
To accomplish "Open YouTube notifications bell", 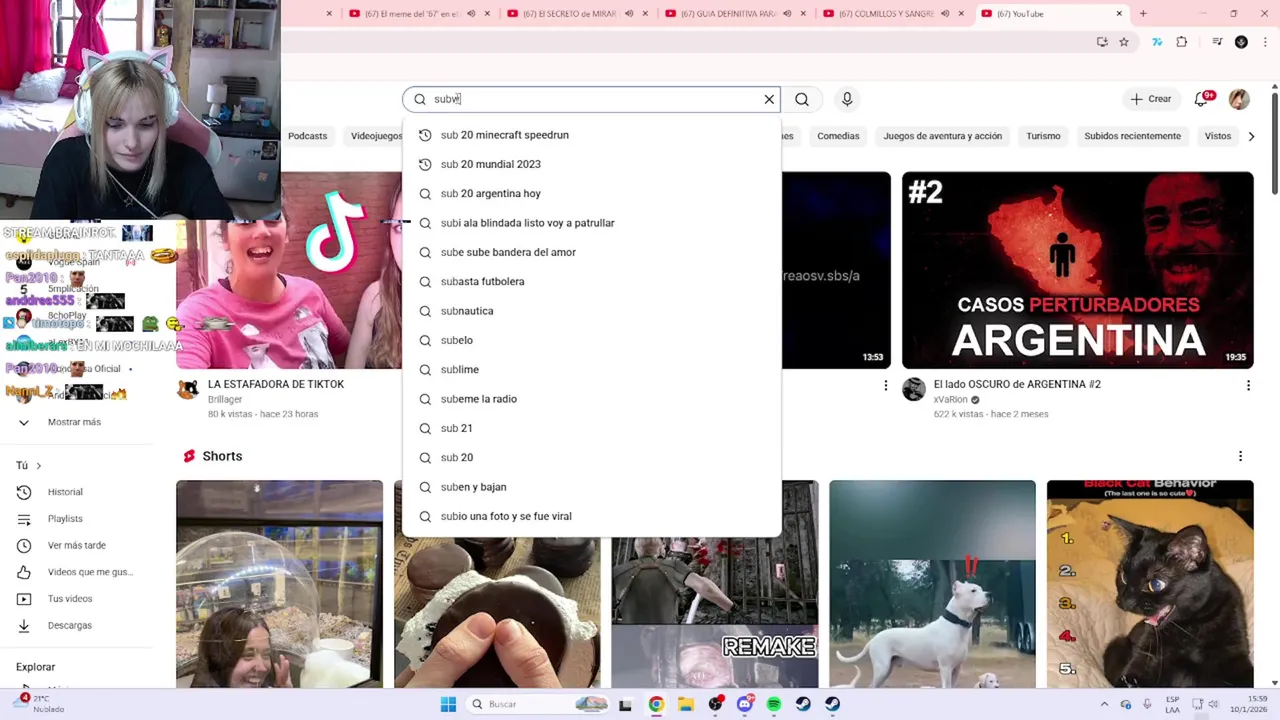I will tap(1202, 99).
